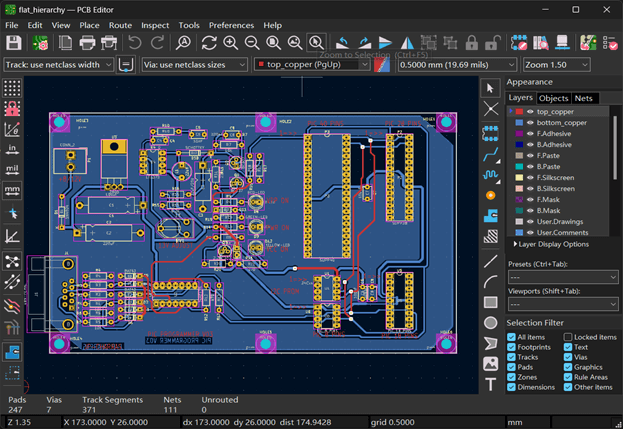This screenshot has width=623, height=429.
Task: Select the Add text tool
Action: click(x=491, y=384)
